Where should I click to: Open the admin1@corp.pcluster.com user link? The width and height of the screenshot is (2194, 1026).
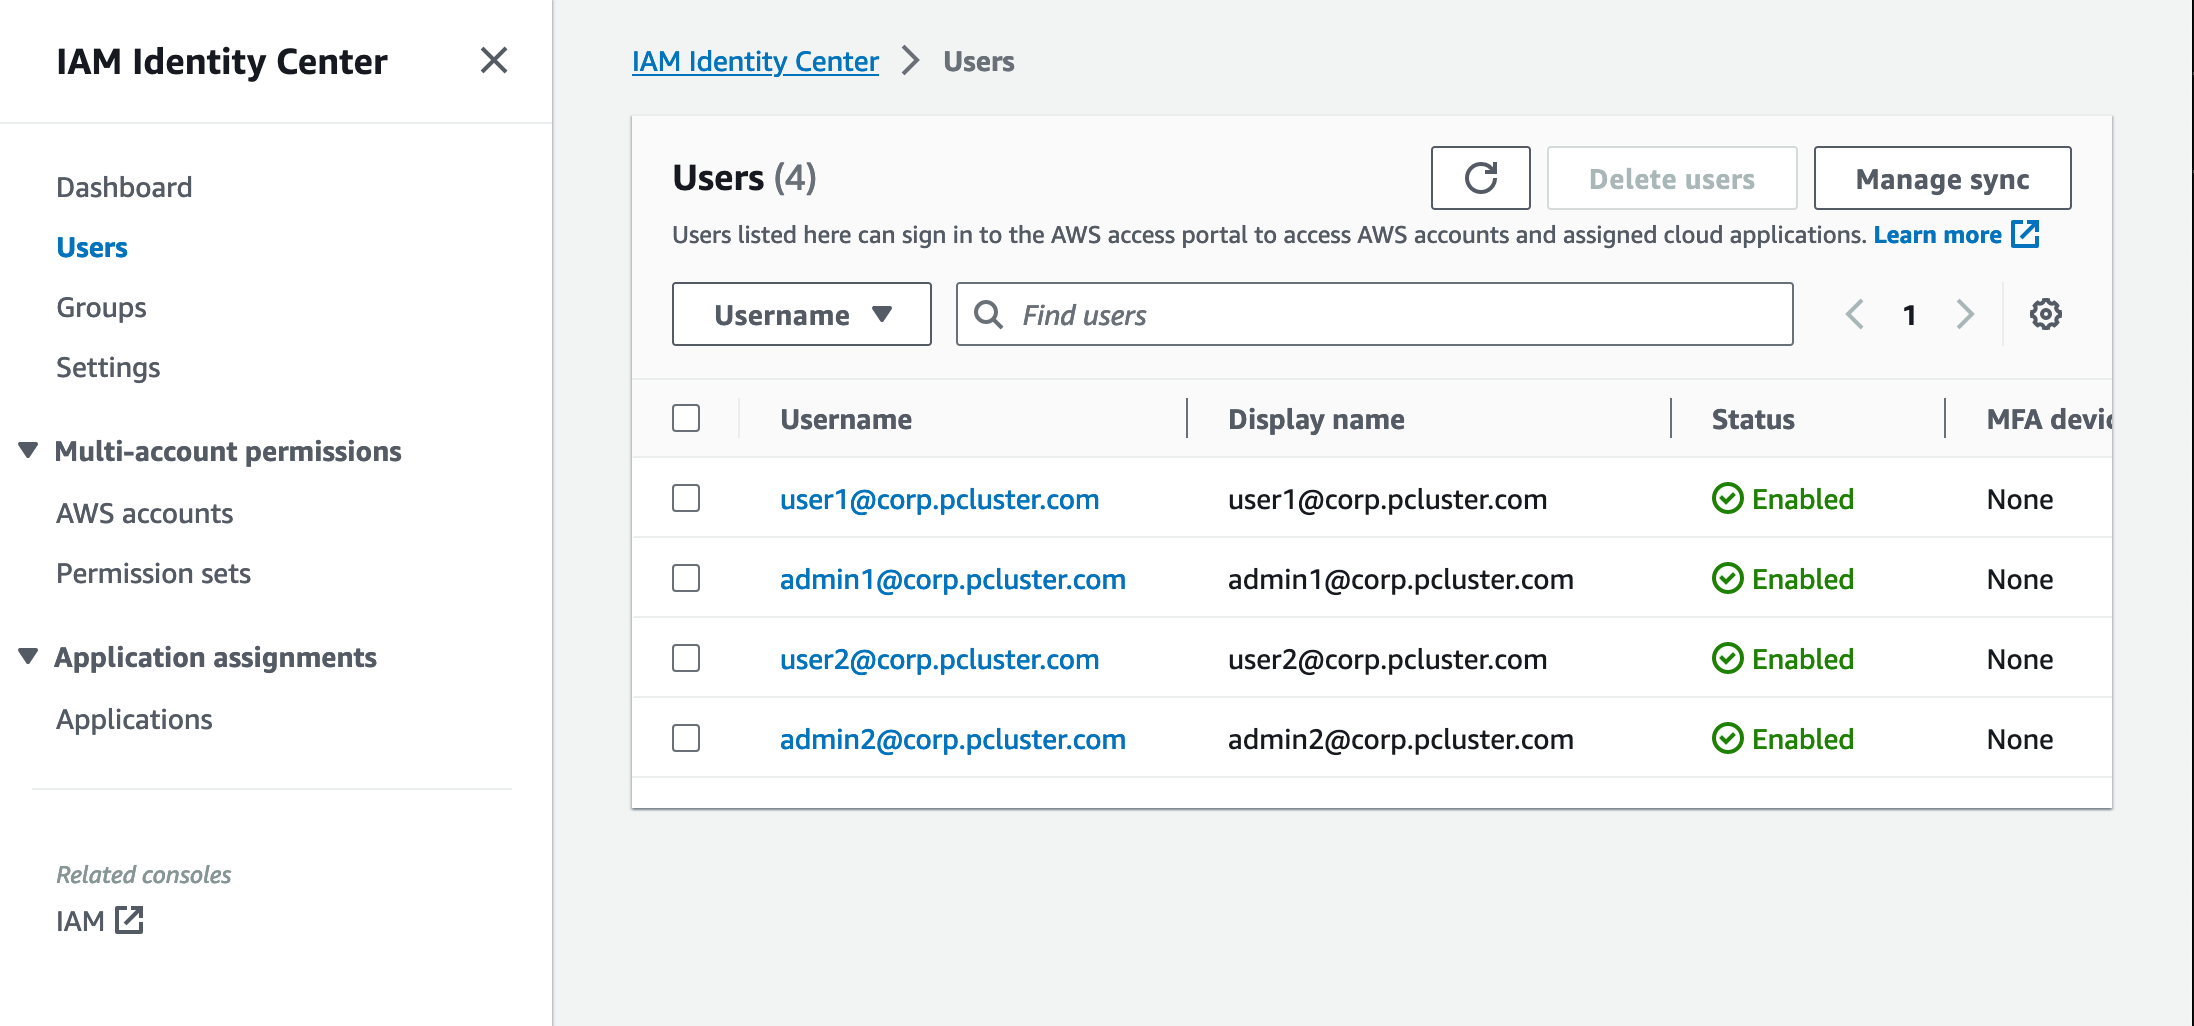952,579
